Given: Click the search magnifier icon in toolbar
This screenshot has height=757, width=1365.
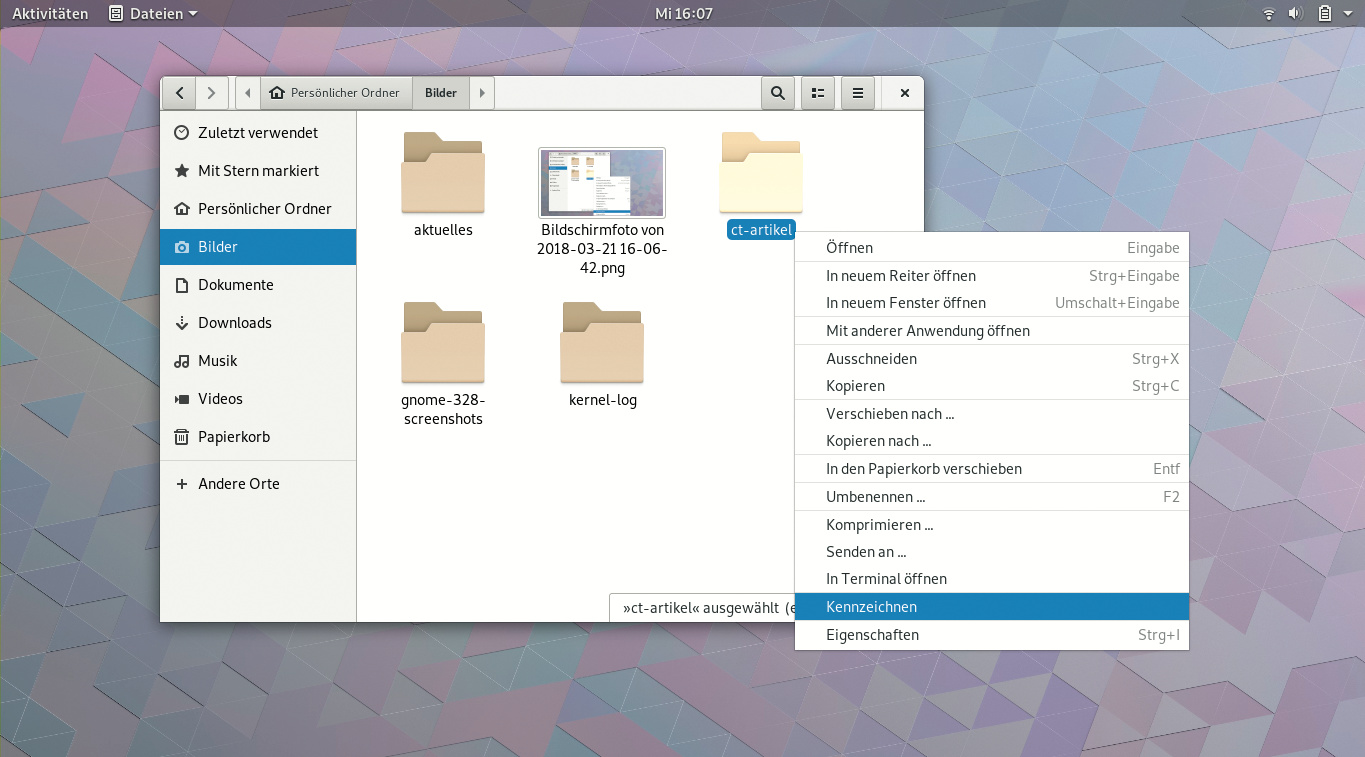Looking at the screenshot, I should [777, 93].
